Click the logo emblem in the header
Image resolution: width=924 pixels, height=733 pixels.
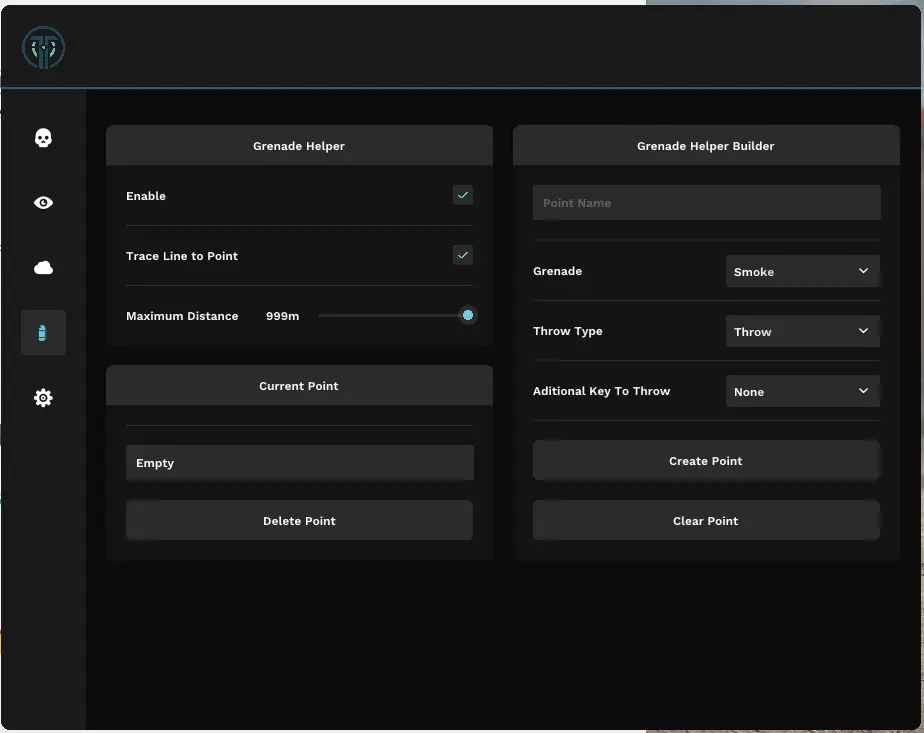pyautogui.click(x=43, y=48)
